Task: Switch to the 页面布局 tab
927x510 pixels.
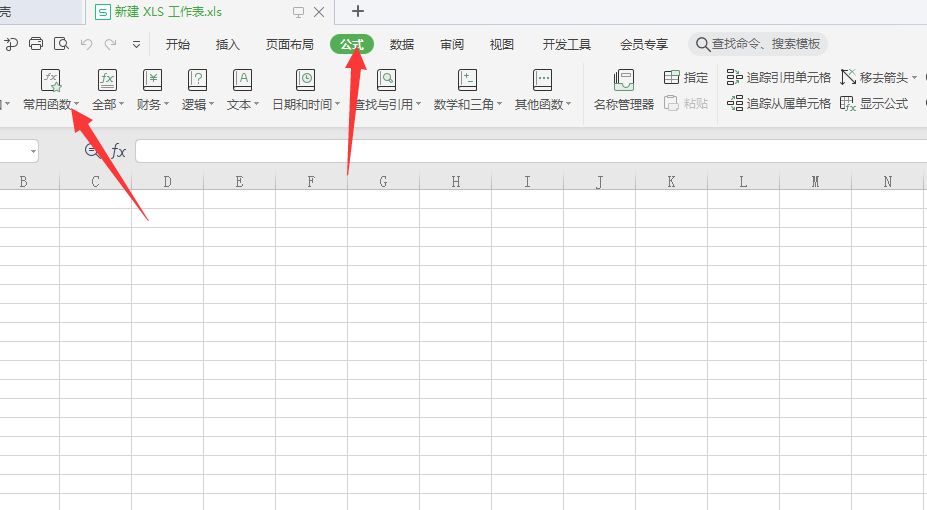Action: [x=289, y=44]
